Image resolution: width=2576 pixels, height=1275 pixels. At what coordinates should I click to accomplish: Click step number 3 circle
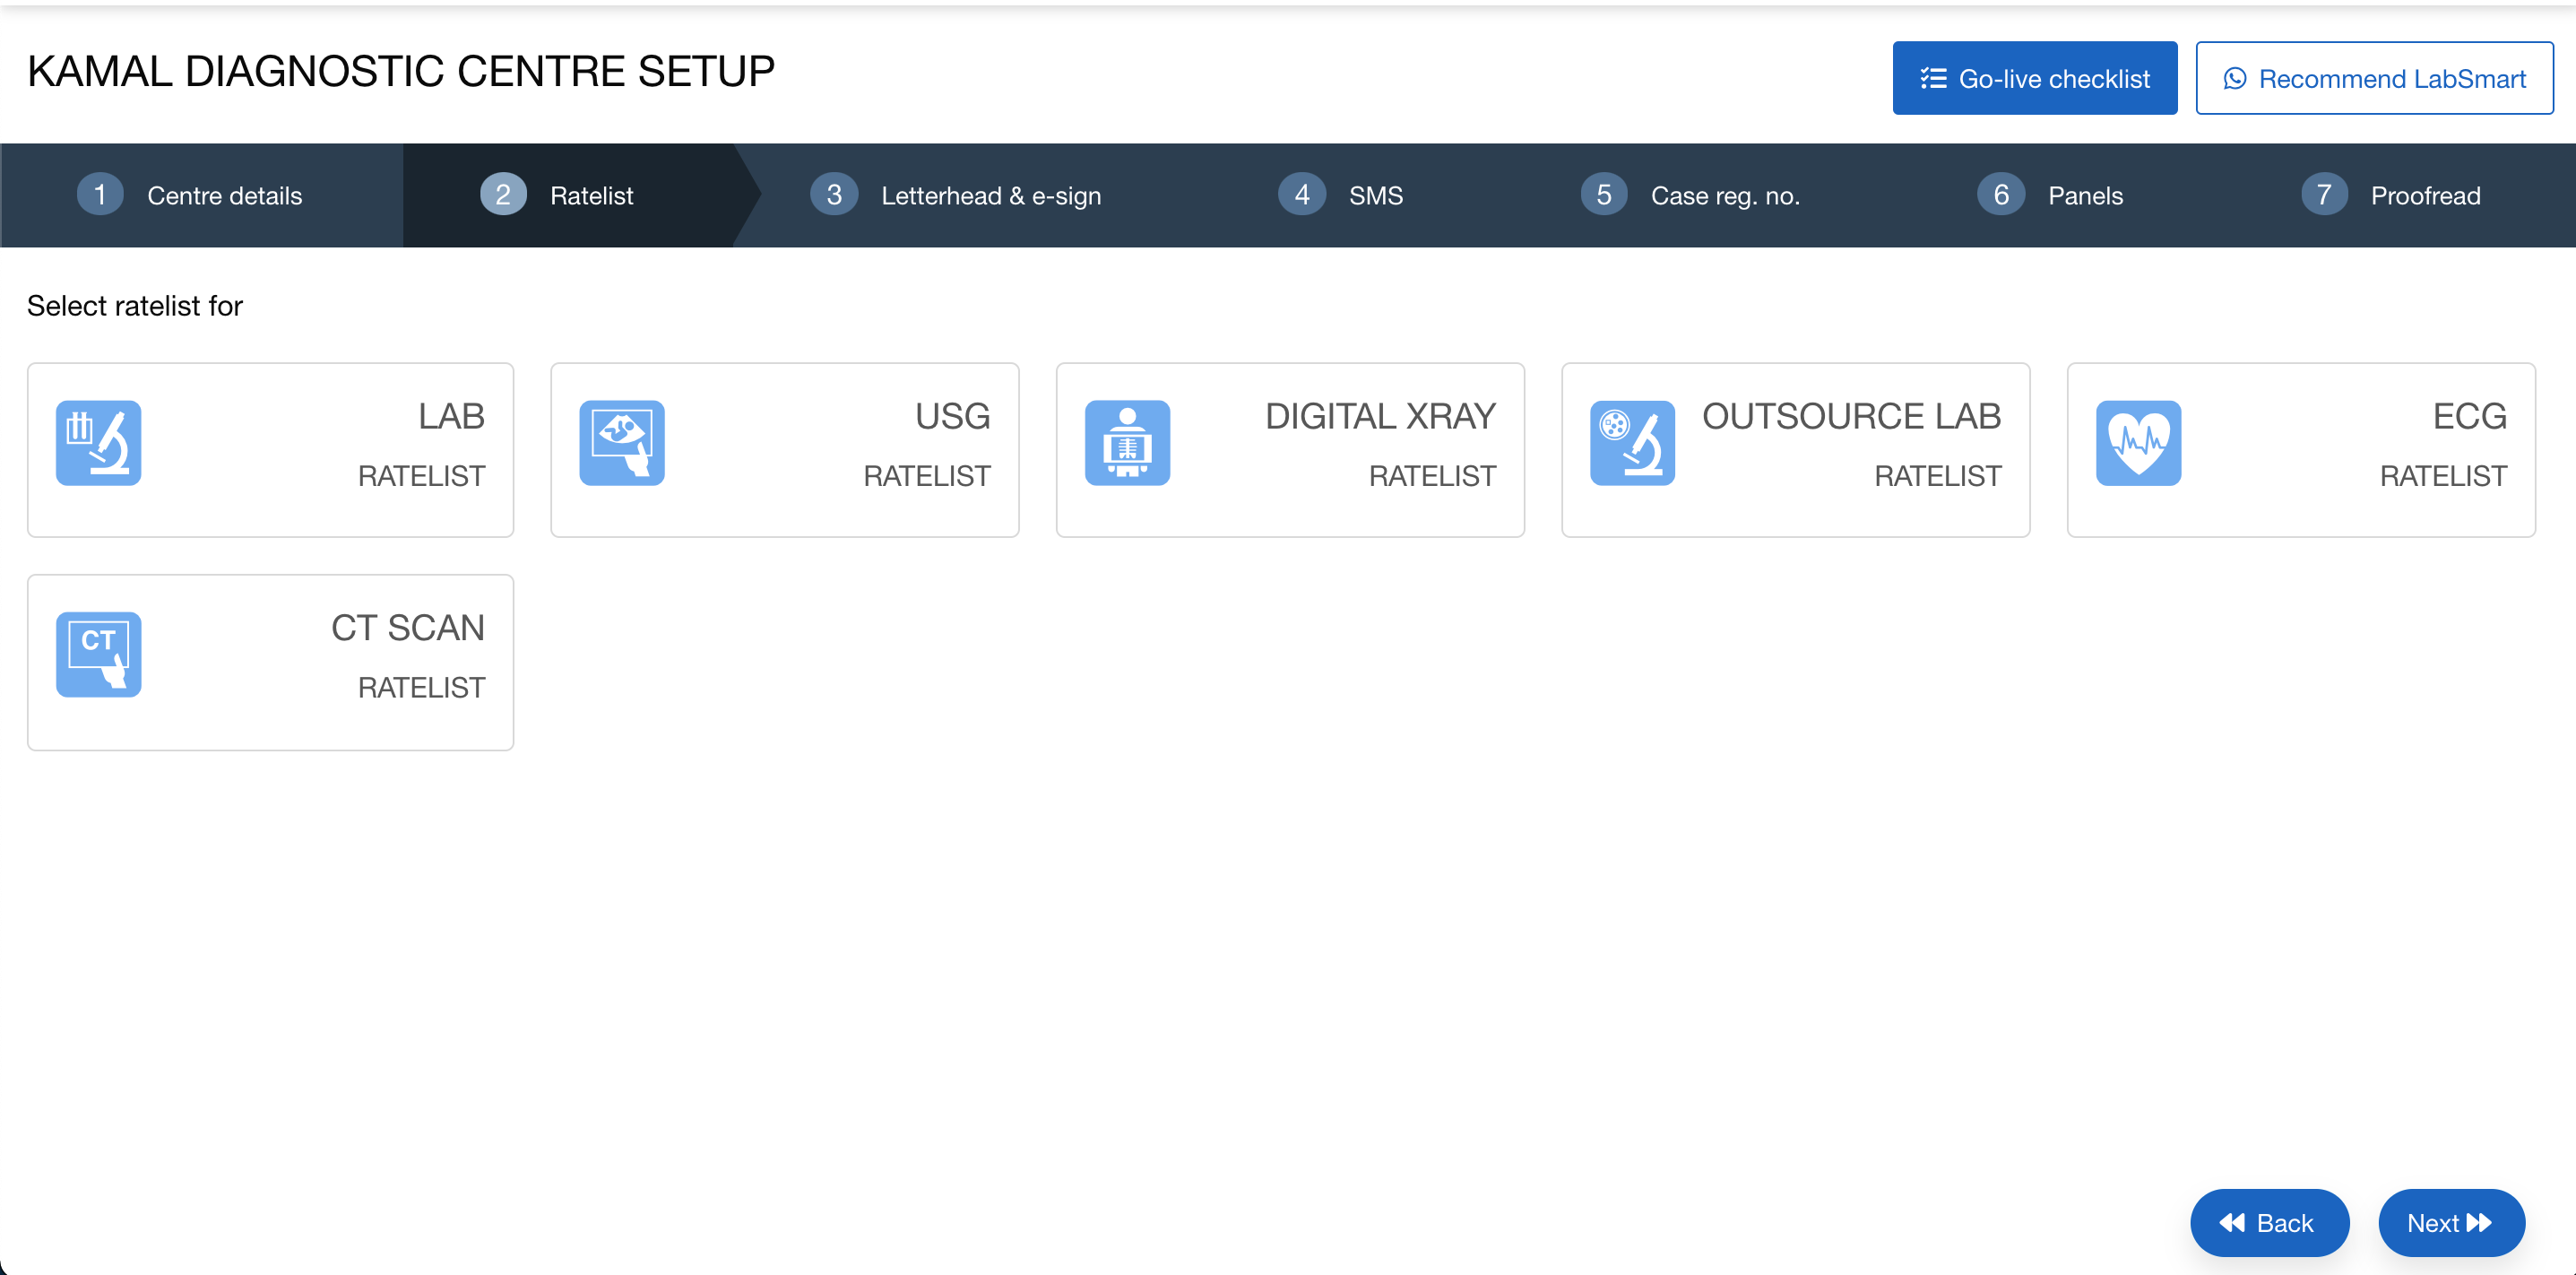(x=834, y=195)
